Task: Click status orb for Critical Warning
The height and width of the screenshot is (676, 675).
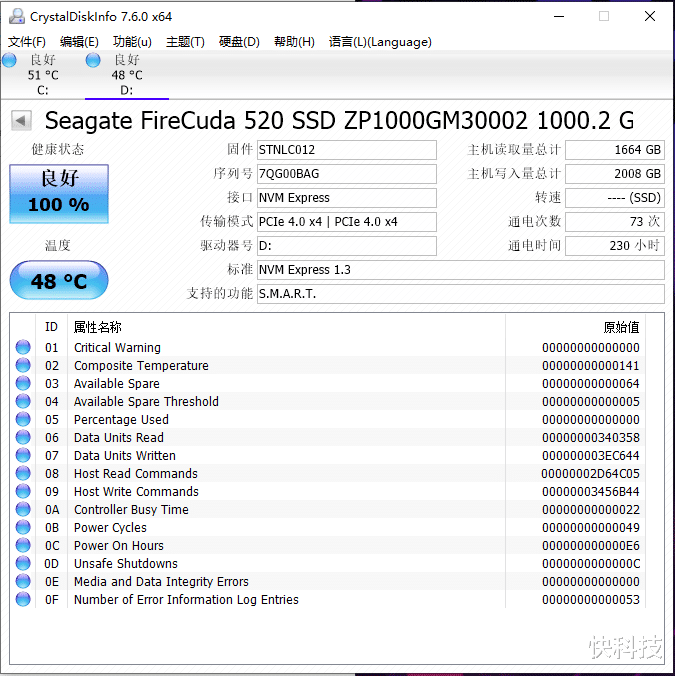Action: coord(23,347)
